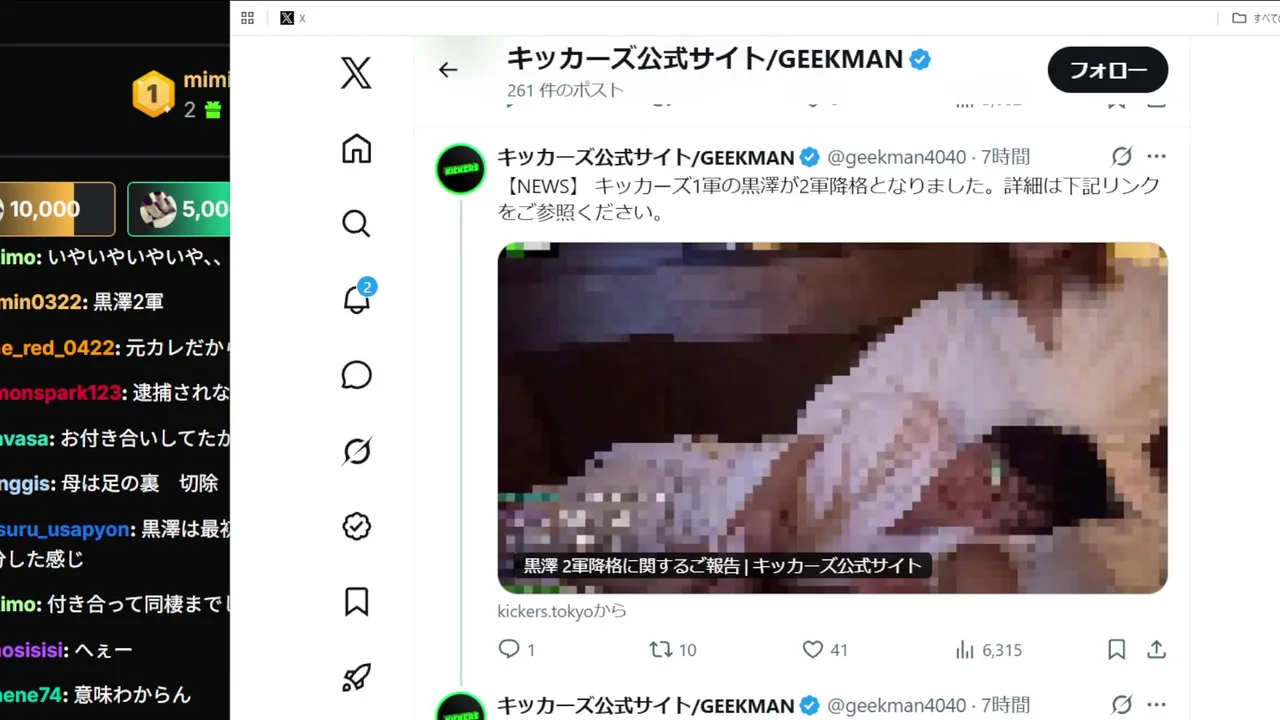Open the Bookmarks sidebar icon

(x=356, y=601)
